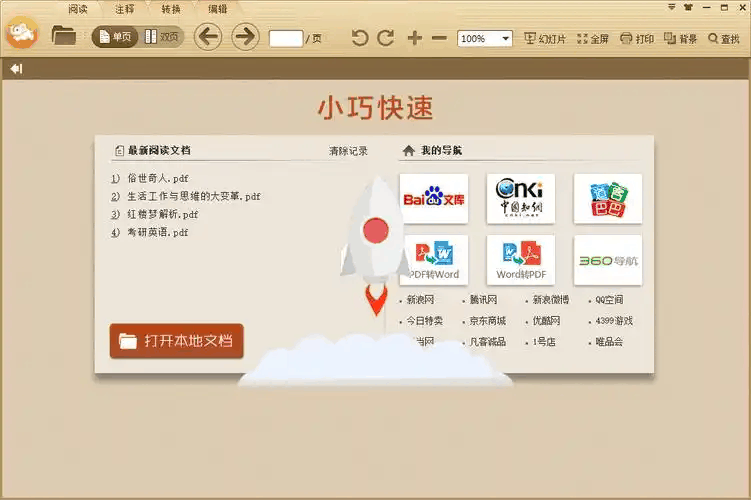This screenshot has width=751, height=500.
Task: Start slideshow with 幻灯片 button
Action: point(545,39)
